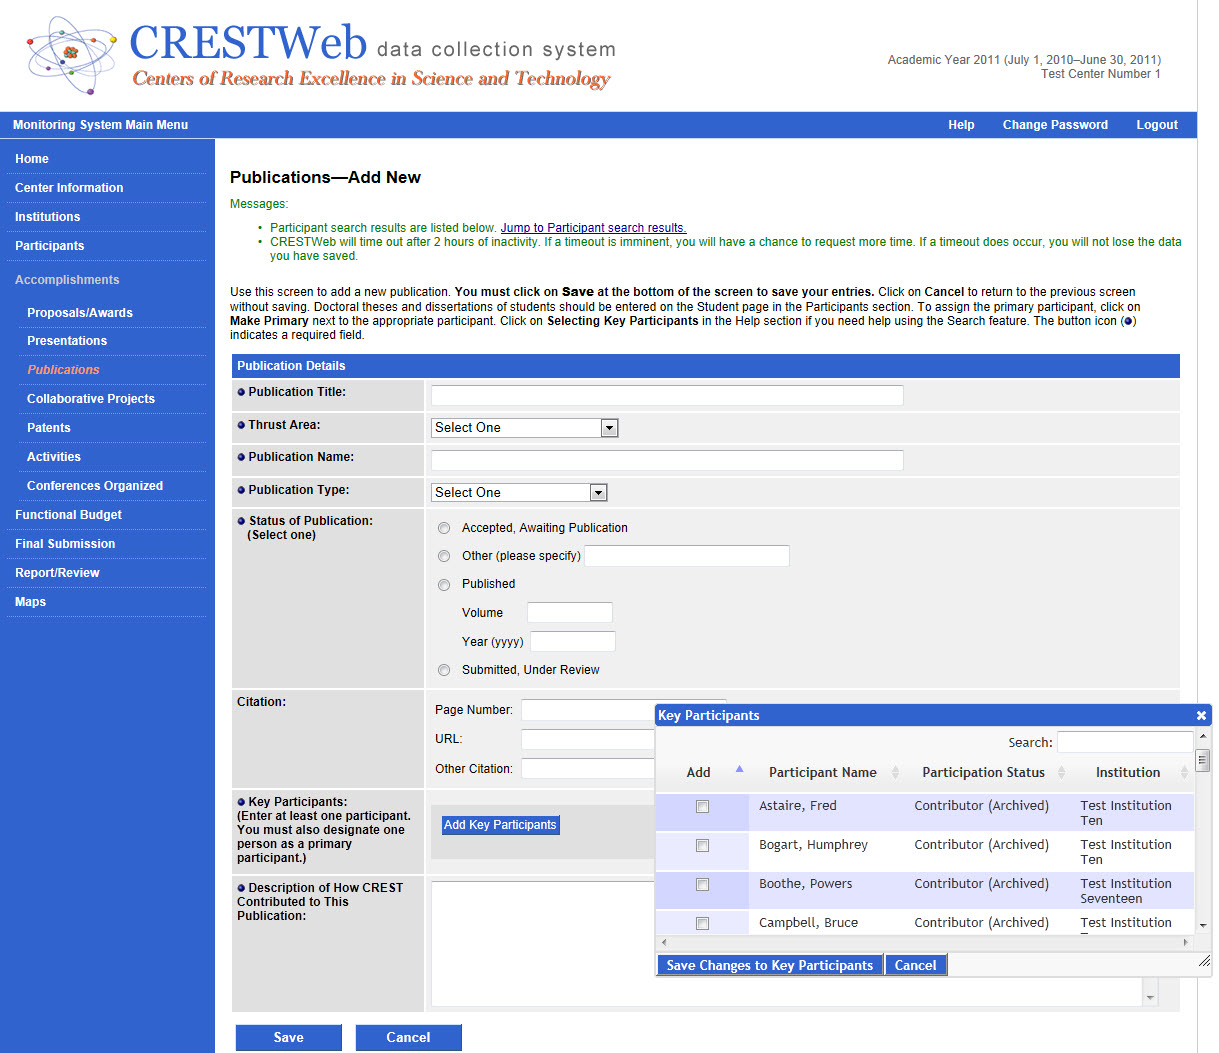Follow Jump to Participant search results link

pos(593,228)
